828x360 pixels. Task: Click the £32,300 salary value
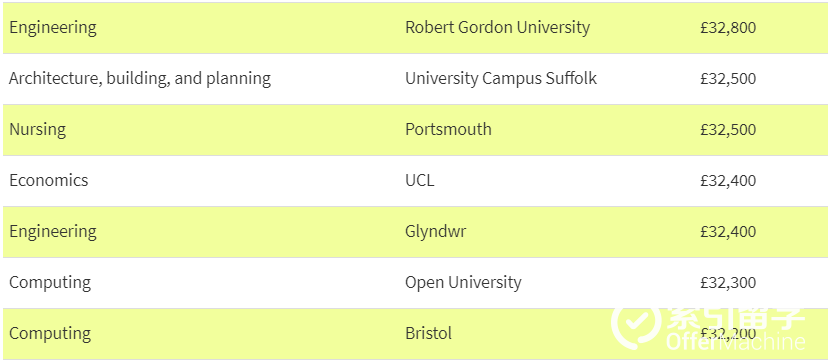(x=728, y=283)
